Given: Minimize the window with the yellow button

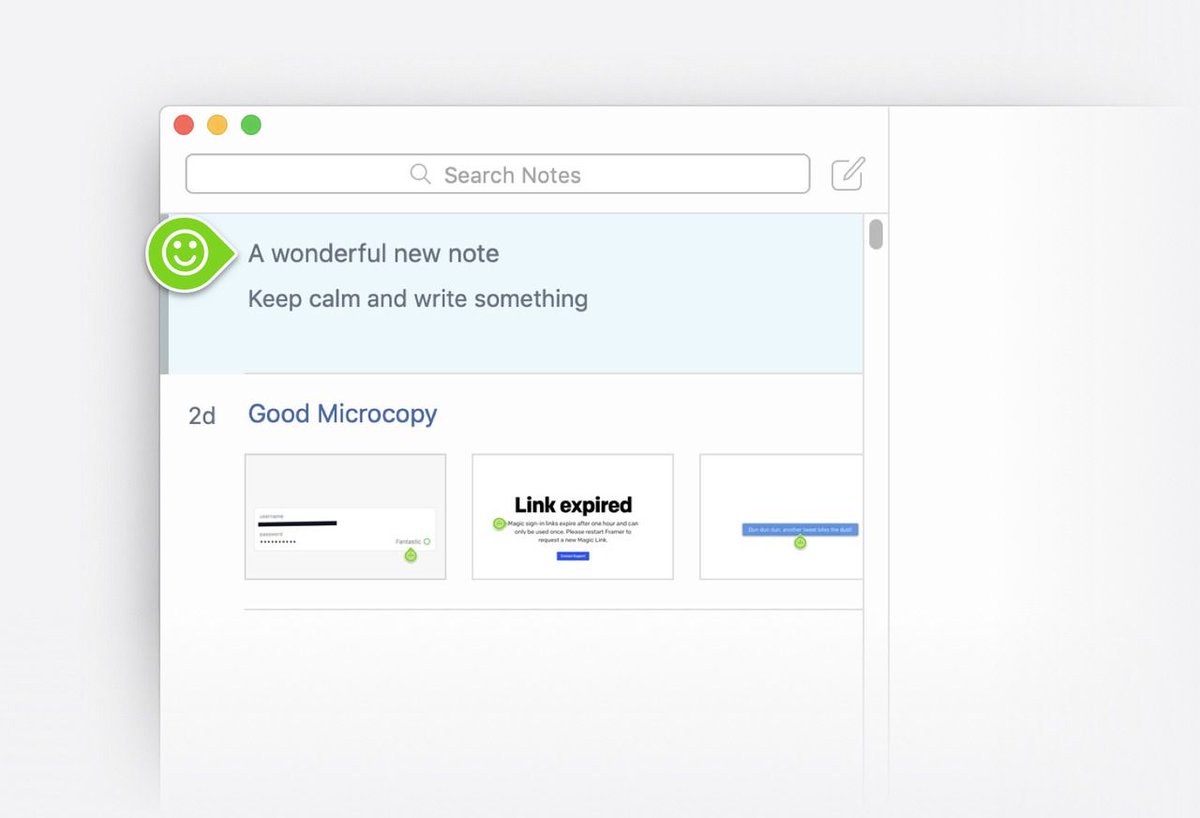Looking at the screenshot, I should pos(217,125).
